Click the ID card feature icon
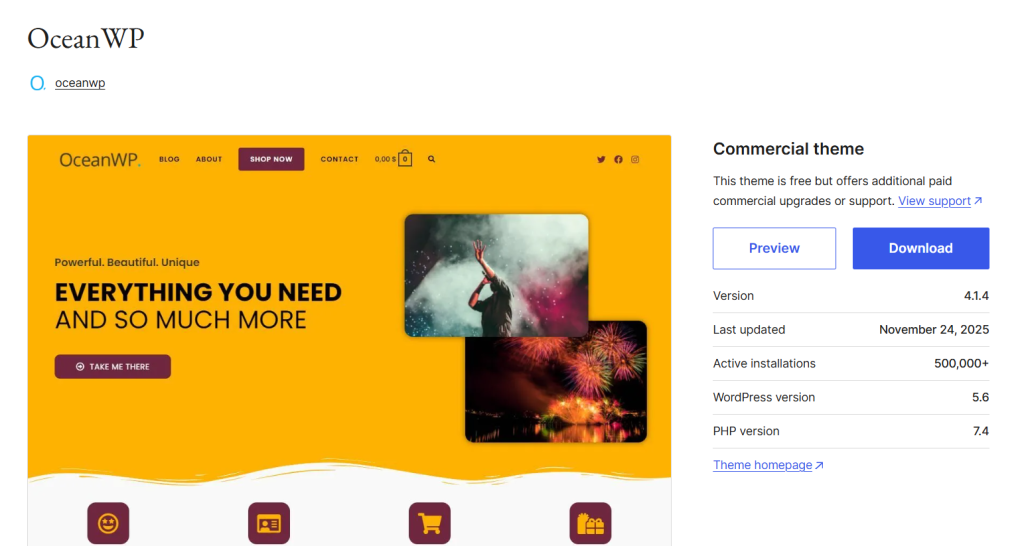Viewport: 1024px width, 546px height. (269, 523)
